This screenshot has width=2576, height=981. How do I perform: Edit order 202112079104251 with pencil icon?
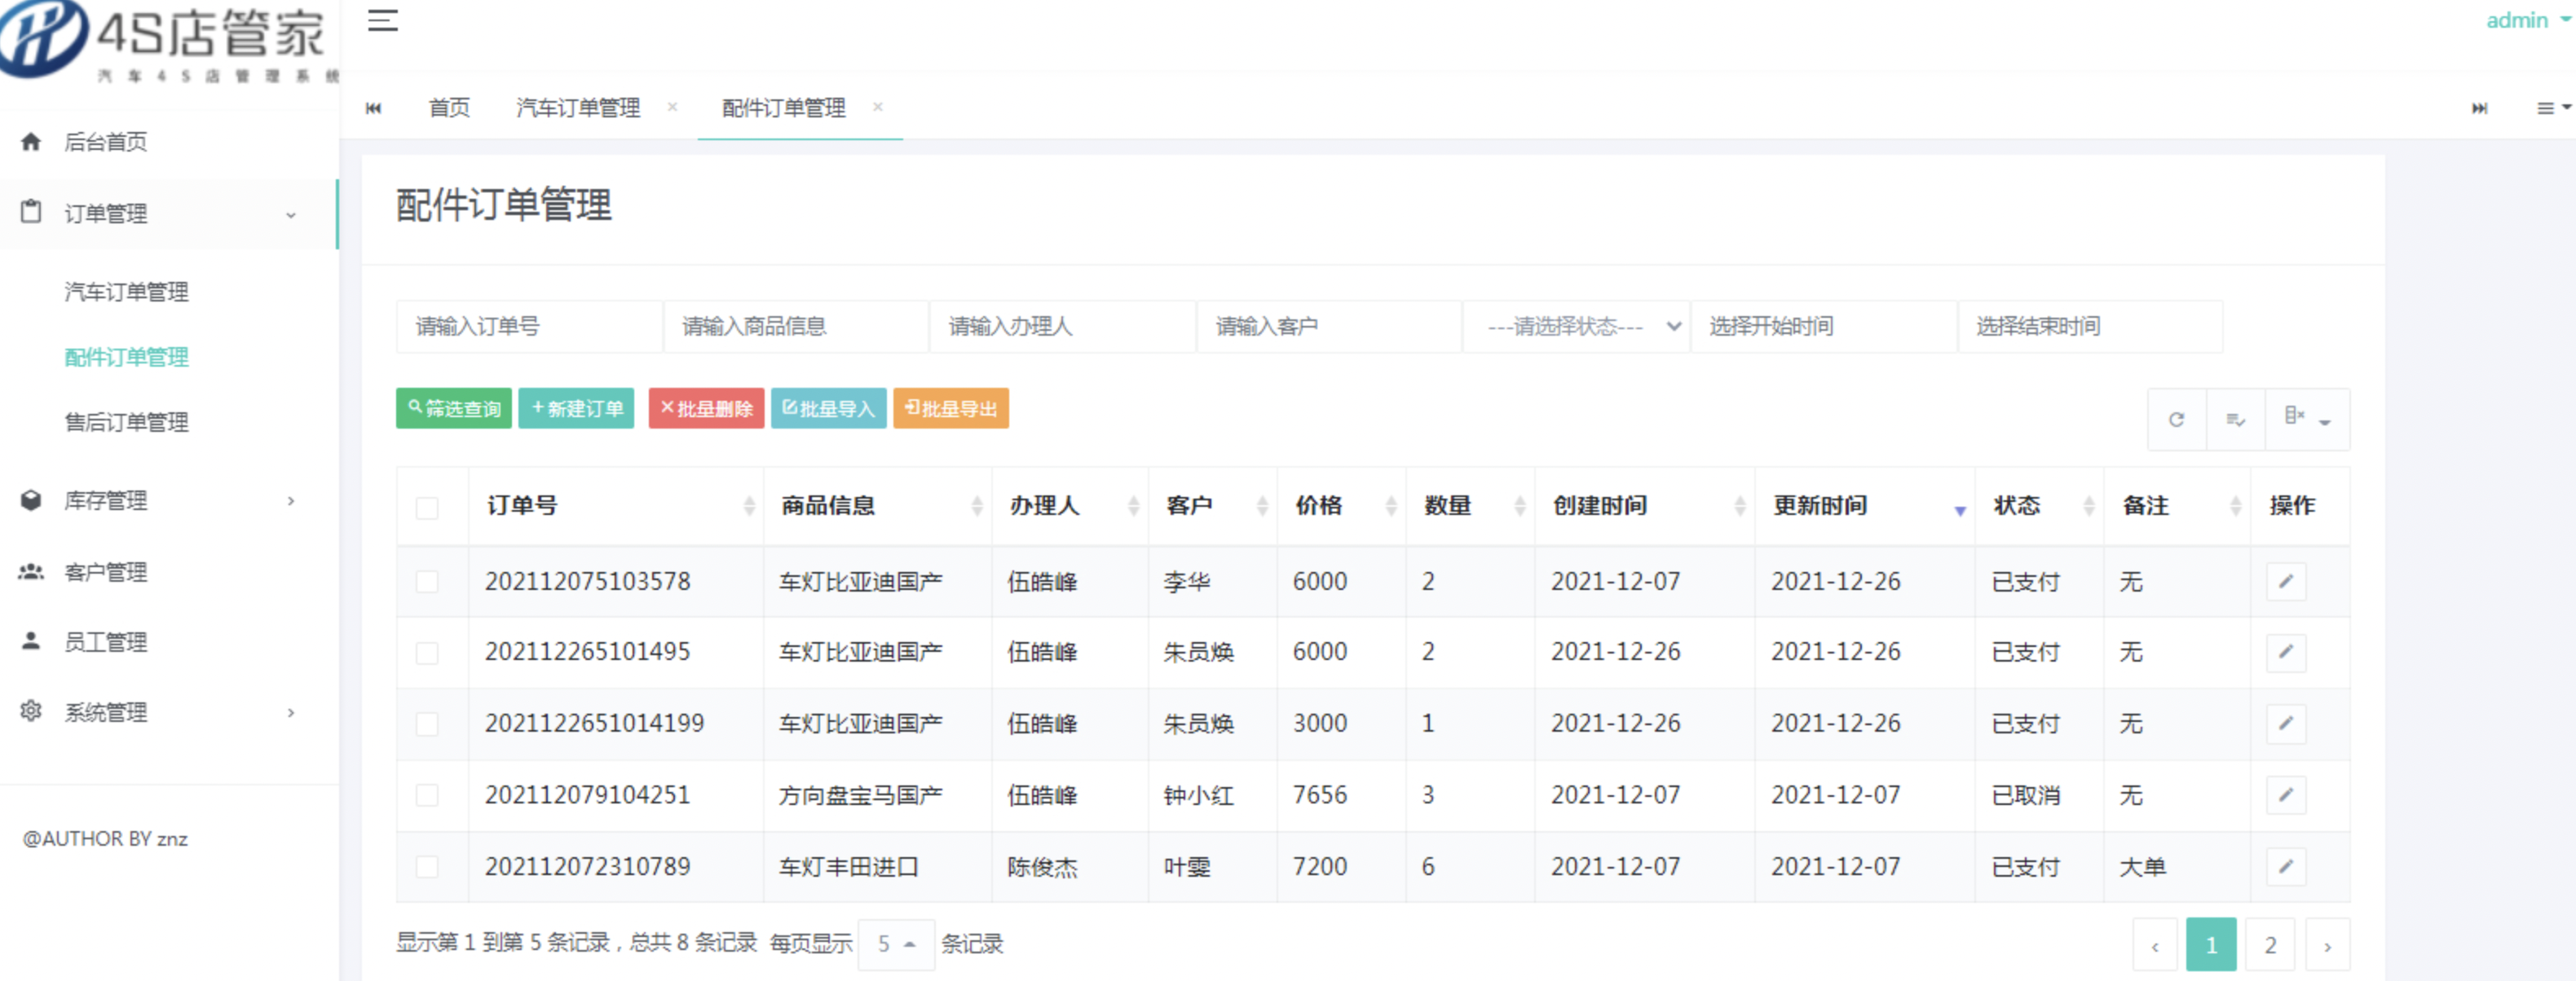[2285, 795]
